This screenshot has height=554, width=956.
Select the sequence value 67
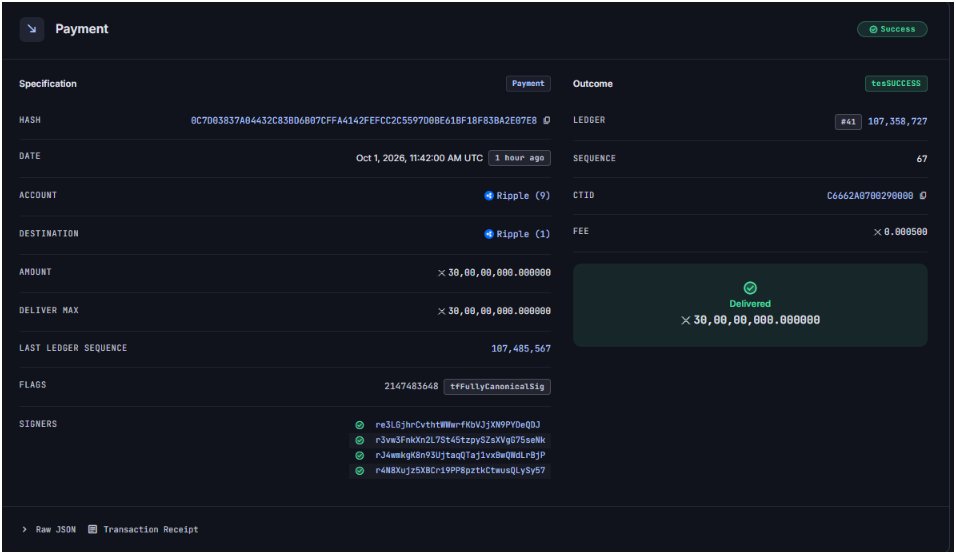[922, 159]
